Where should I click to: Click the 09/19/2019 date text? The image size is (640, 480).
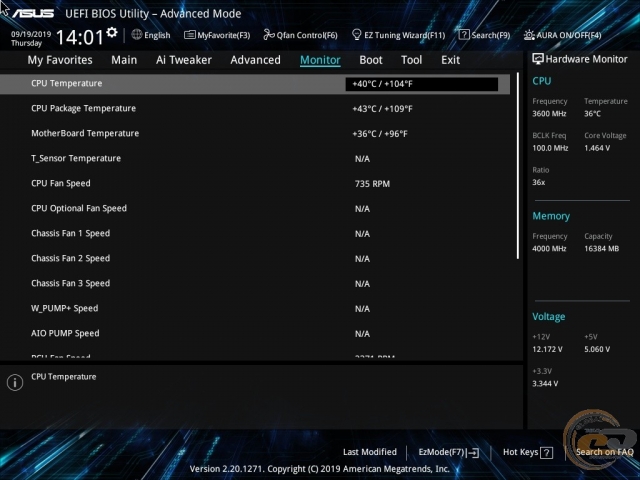click(31, 34)
